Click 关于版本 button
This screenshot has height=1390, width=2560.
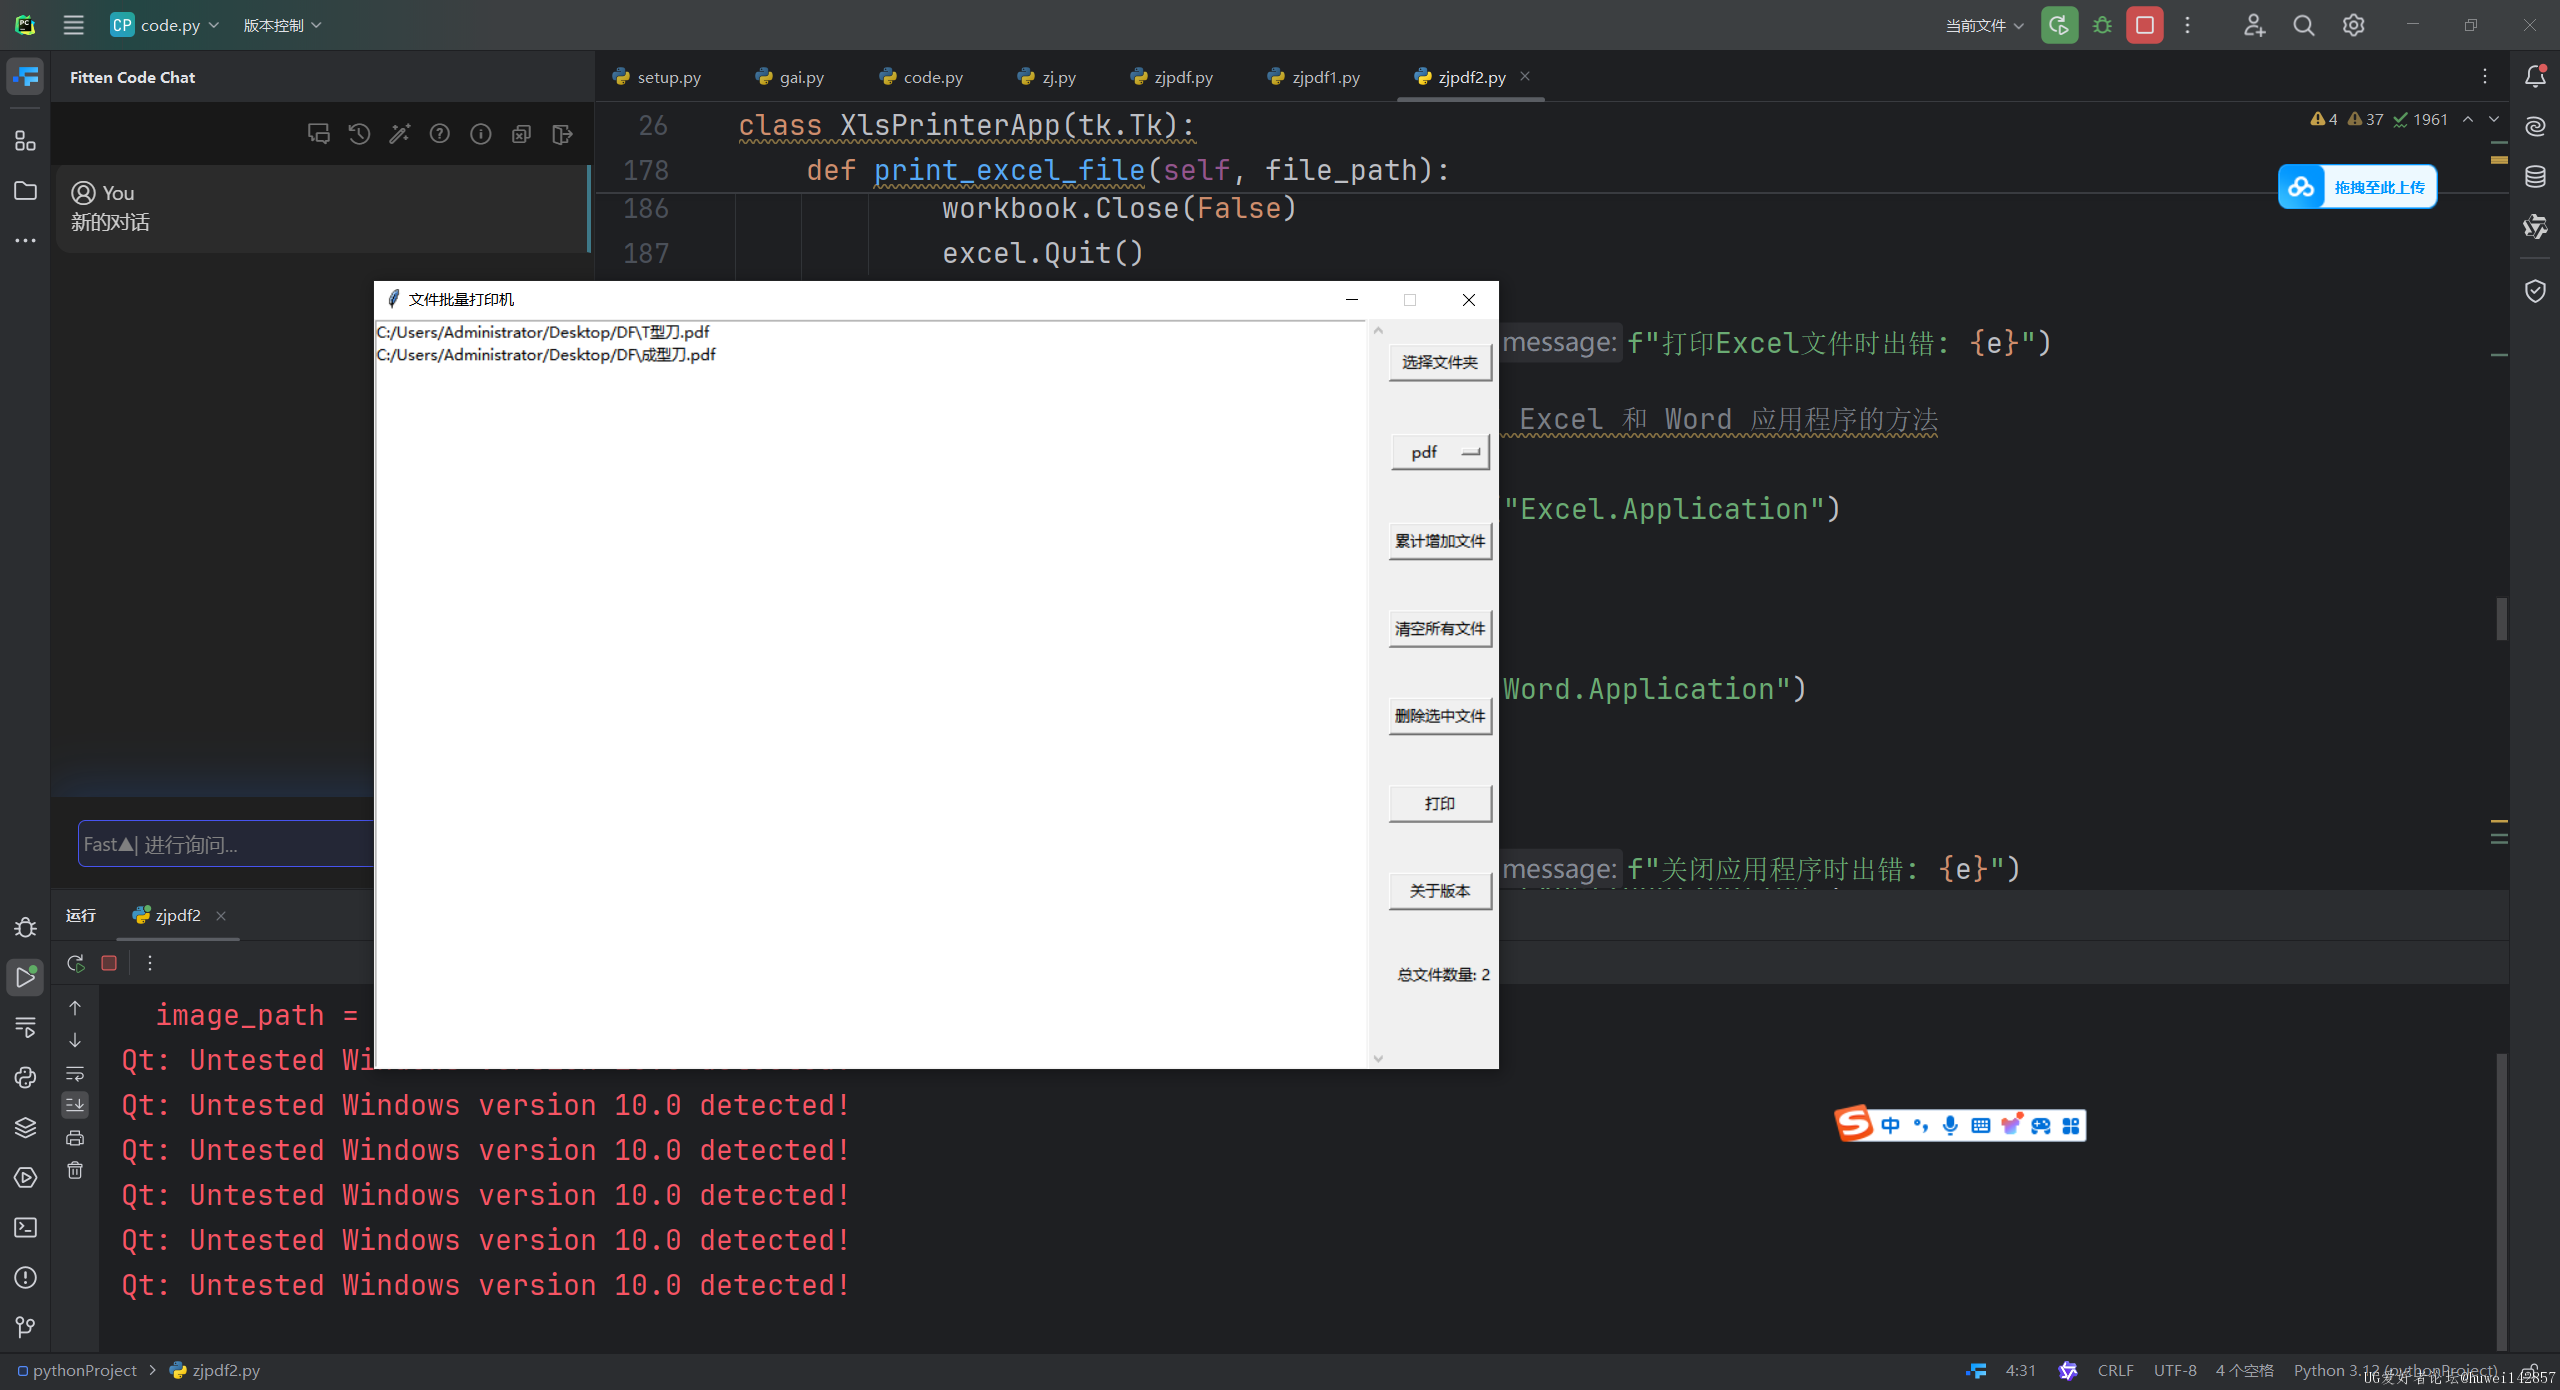coord(1440,891)
